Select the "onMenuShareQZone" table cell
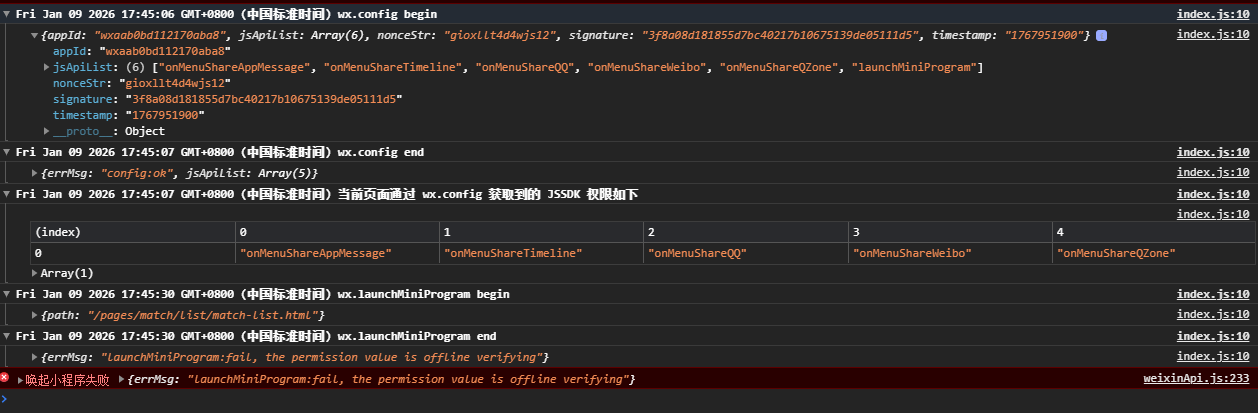This screenshot has height=413, width=1258. tap(1154, 253)
